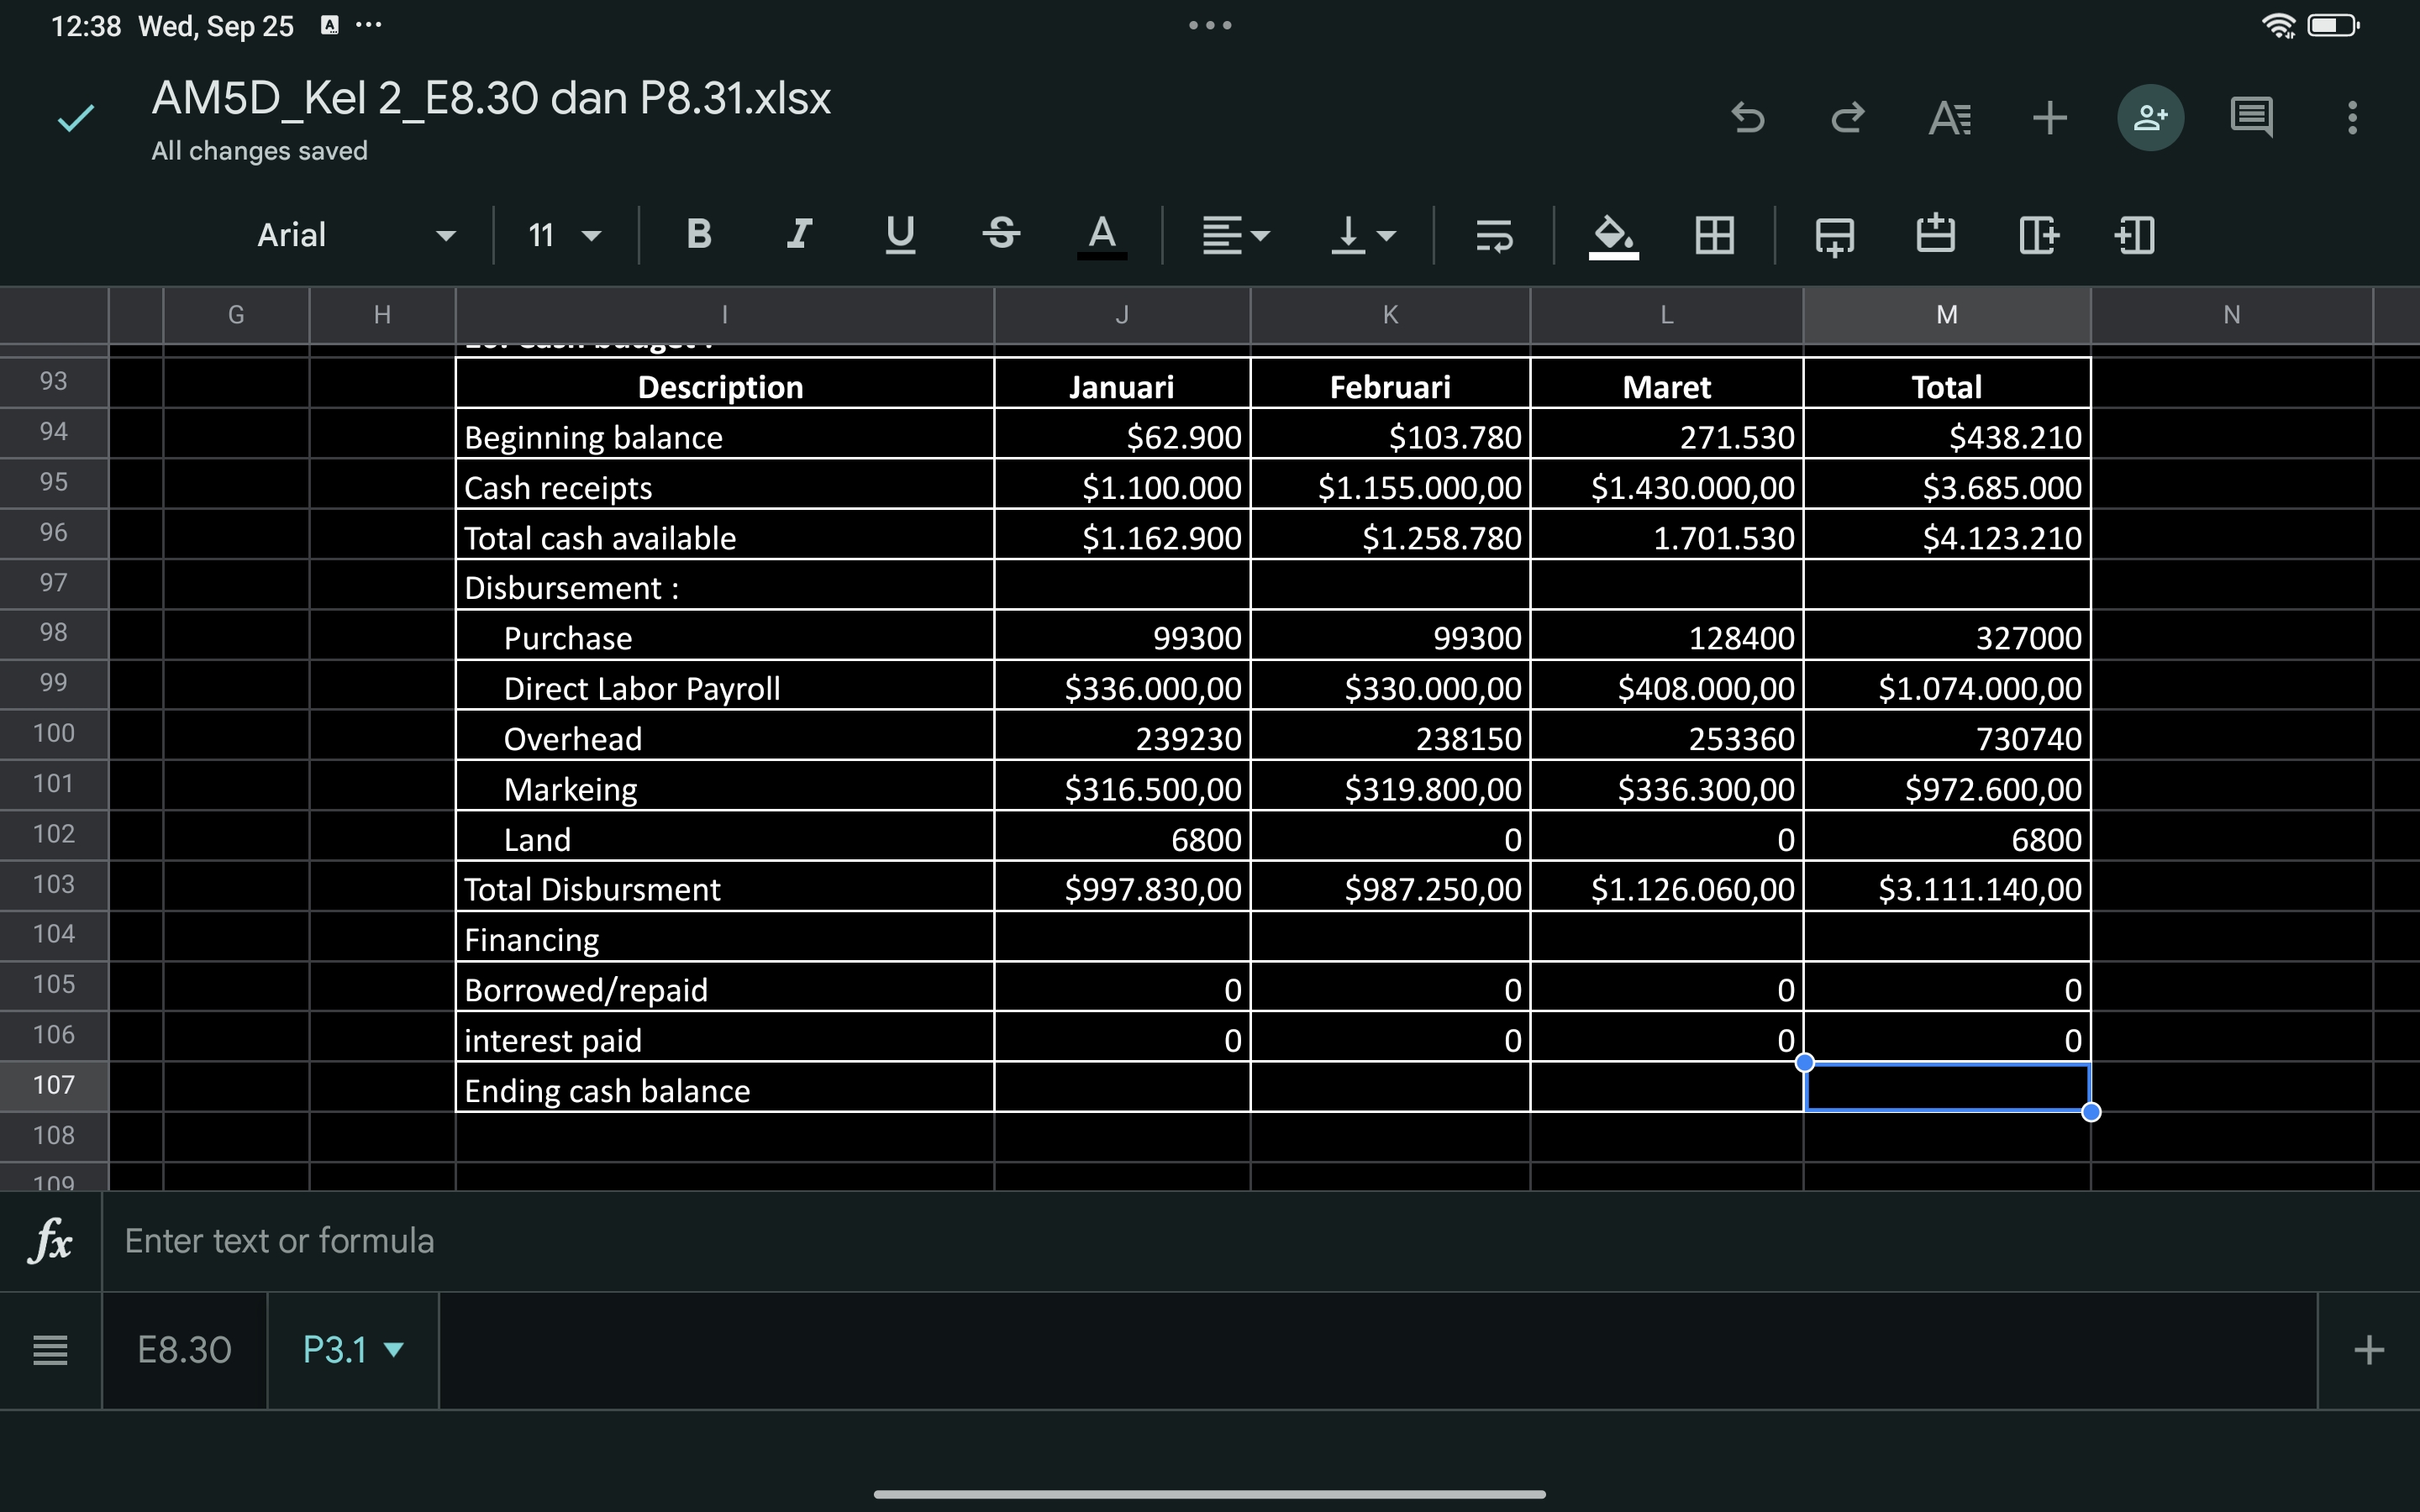Switch to the E8.30 sheet tab
This screenshot has width=2420, height=1512.
(184, 1350)
